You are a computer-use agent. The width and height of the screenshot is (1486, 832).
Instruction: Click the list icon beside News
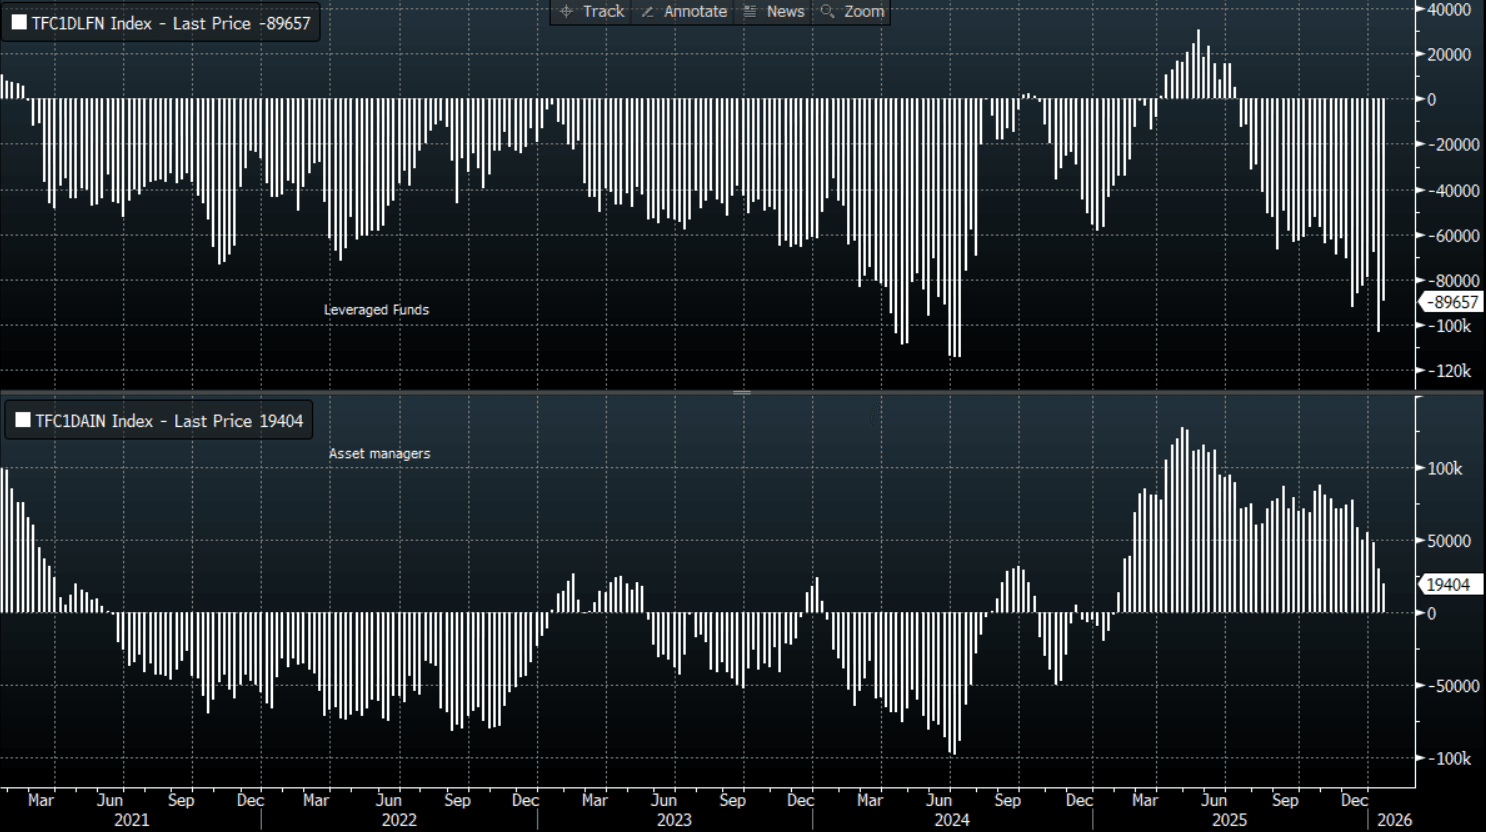(750, 11)
